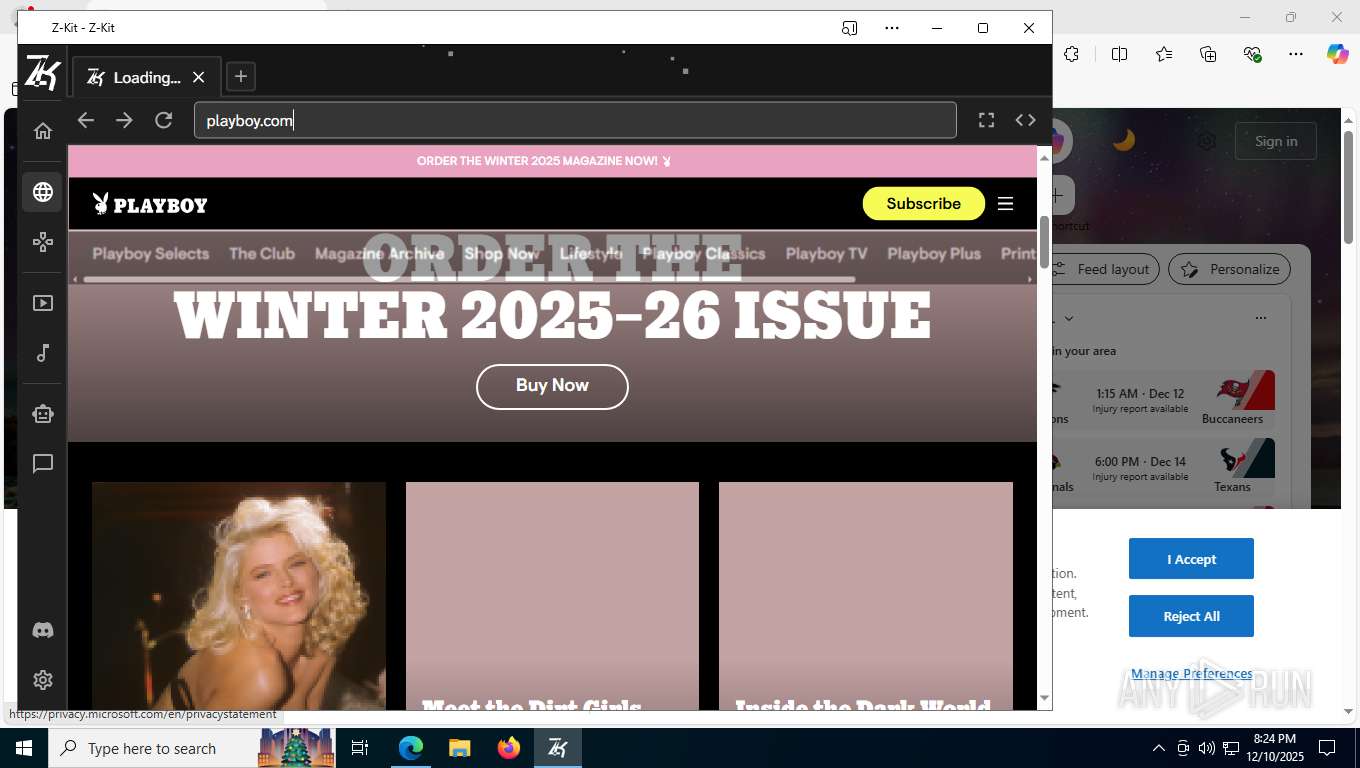Open the sports card three-dot menu
The height and width of the screenshot is (768, 1360).
[x=1260, y=318]
